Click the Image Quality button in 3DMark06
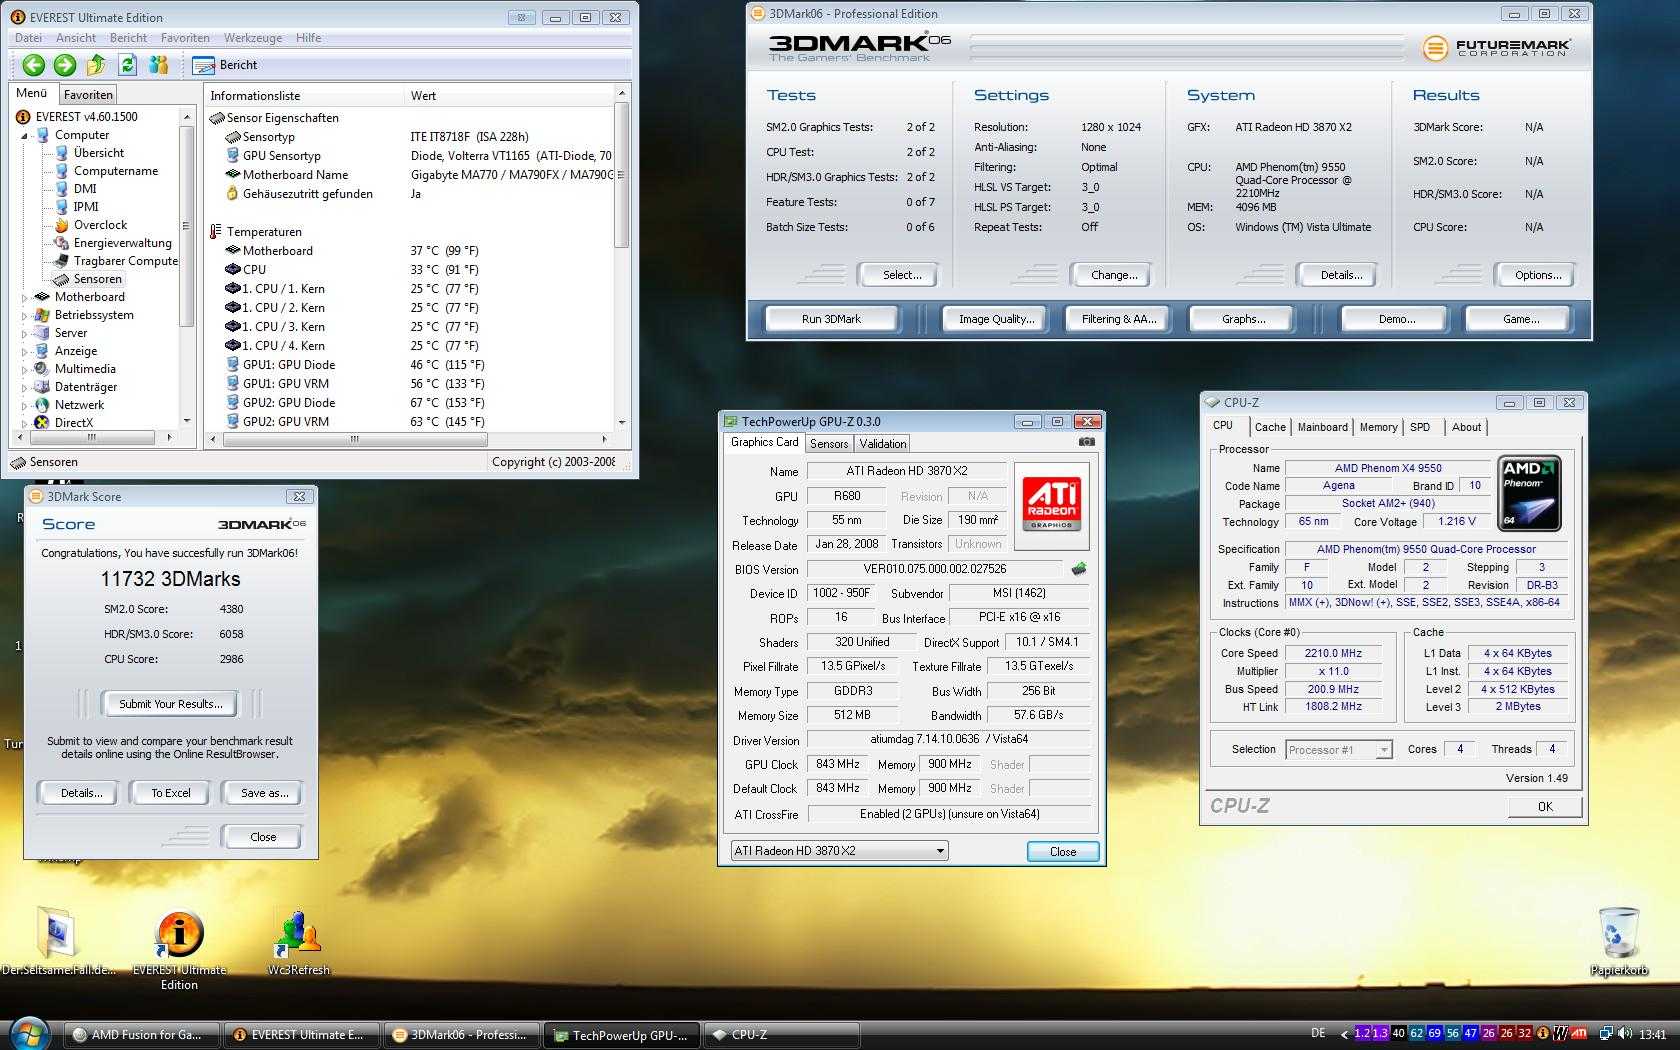This screenshot has height=1050, width=1680. click(995, 319)
